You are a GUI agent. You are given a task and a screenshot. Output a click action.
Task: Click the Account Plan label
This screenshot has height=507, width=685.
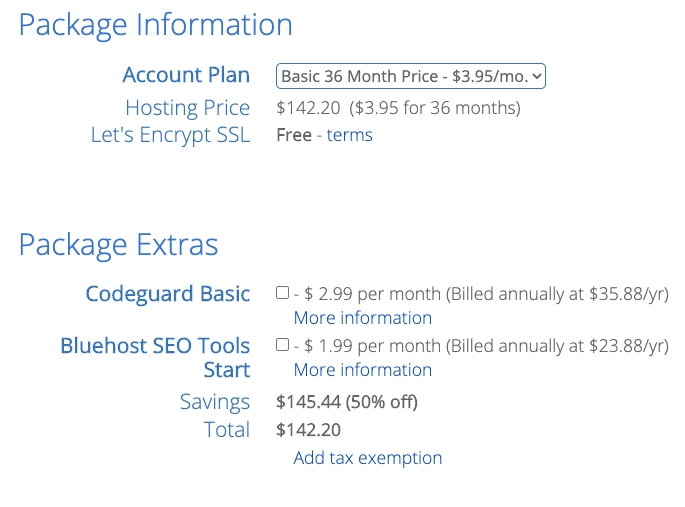(x=186, y=75)
